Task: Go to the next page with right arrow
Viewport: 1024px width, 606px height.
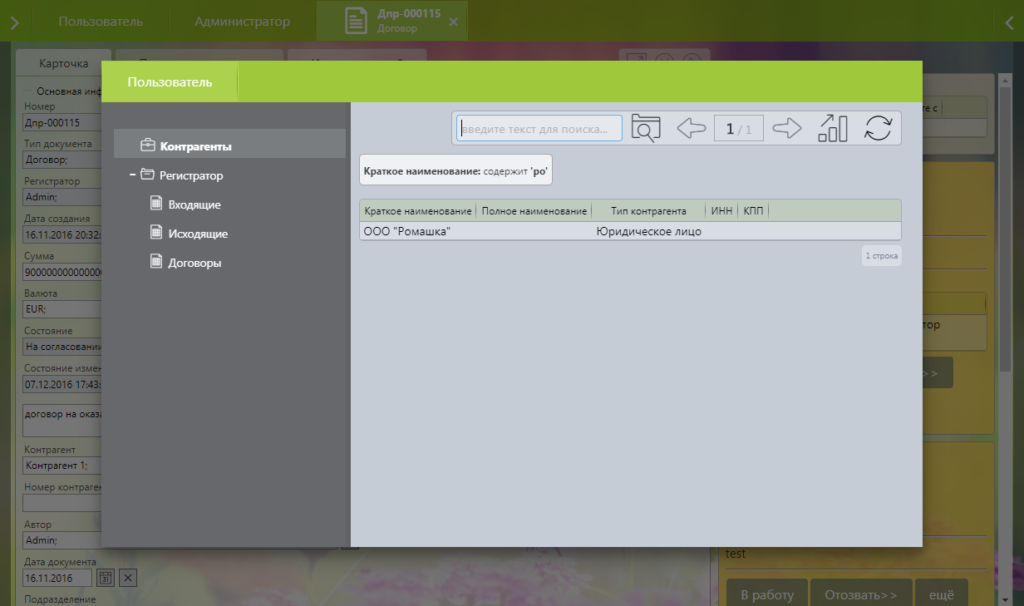Action: [788, 128]
